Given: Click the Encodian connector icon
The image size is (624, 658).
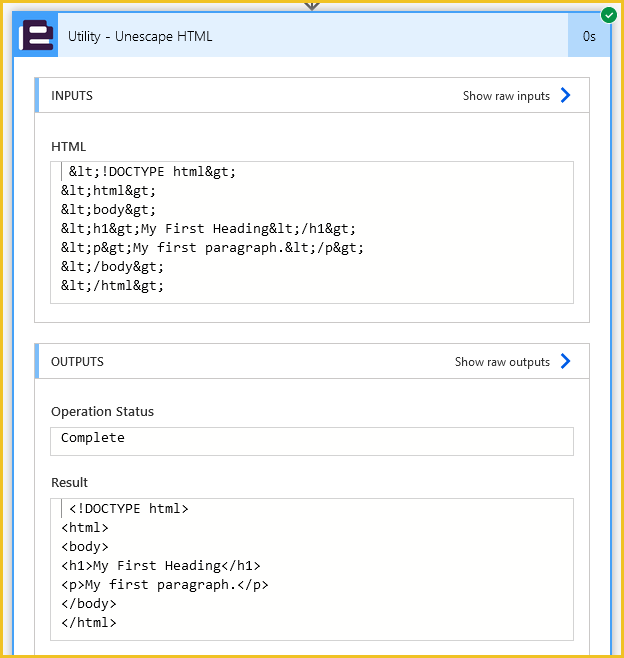Looking at the screenshot, I should 36,36.
